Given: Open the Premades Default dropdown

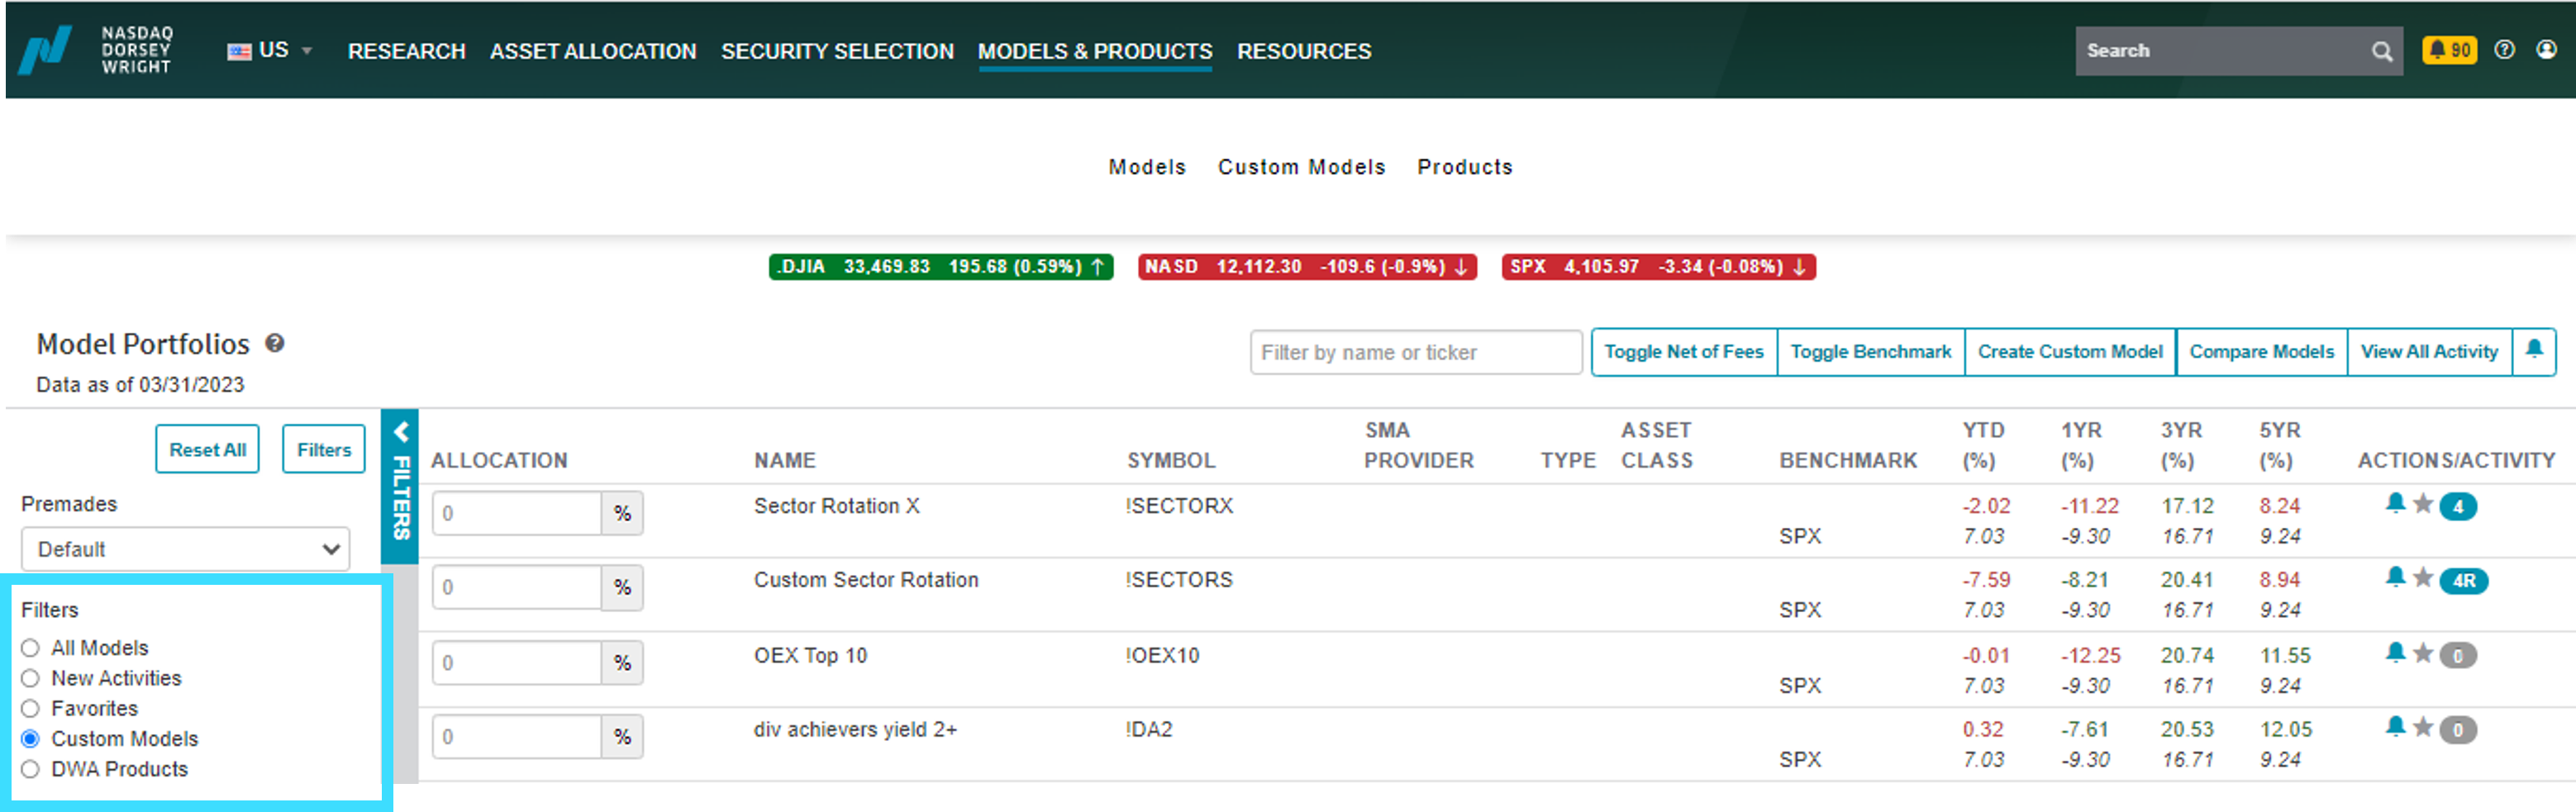Looking at the screenshot, I should [185, 549].
